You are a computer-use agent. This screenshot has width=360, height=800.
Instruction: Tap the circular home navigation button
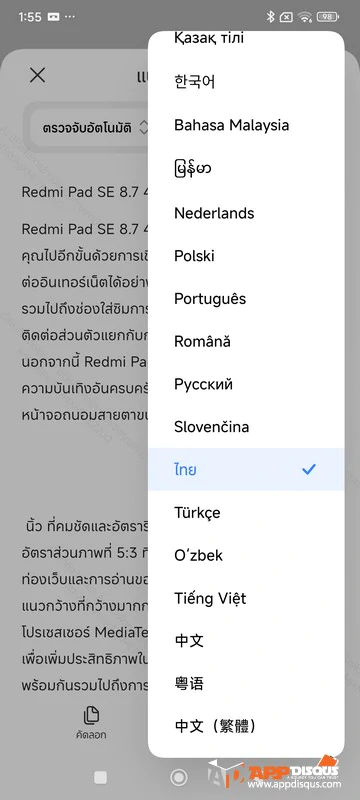point(179,777)
